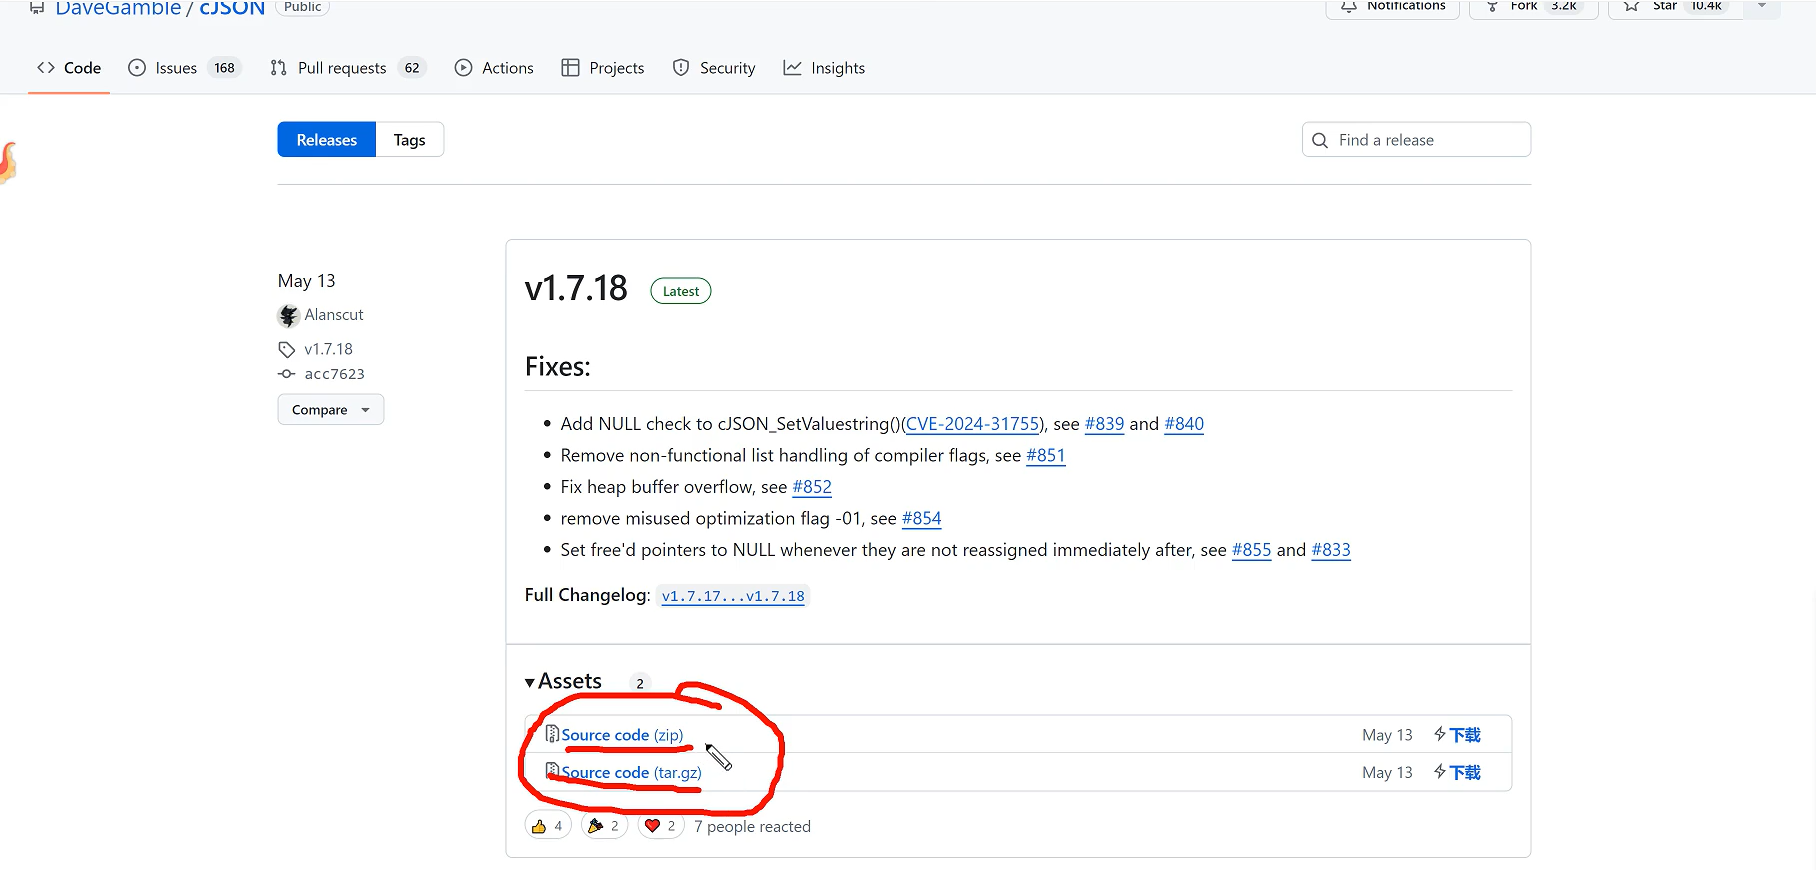Open issue #854 link

[921, 519]
